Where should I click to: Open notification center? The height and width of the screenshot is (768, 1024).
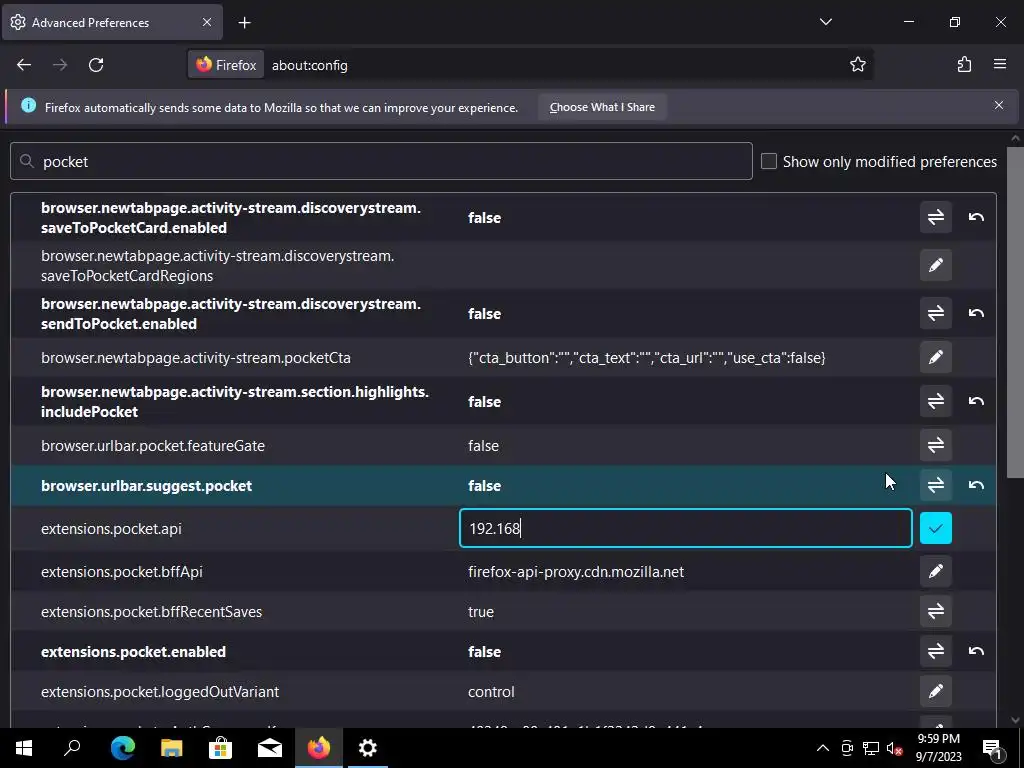[992, 748]
